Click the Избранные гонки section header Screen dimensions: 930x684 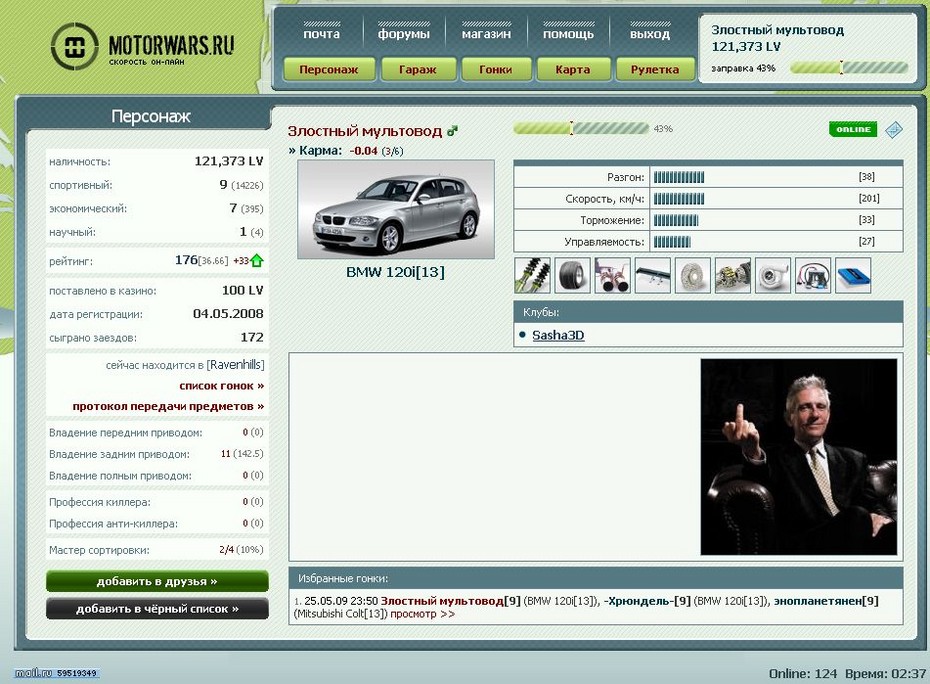click(x=596, y=578)
